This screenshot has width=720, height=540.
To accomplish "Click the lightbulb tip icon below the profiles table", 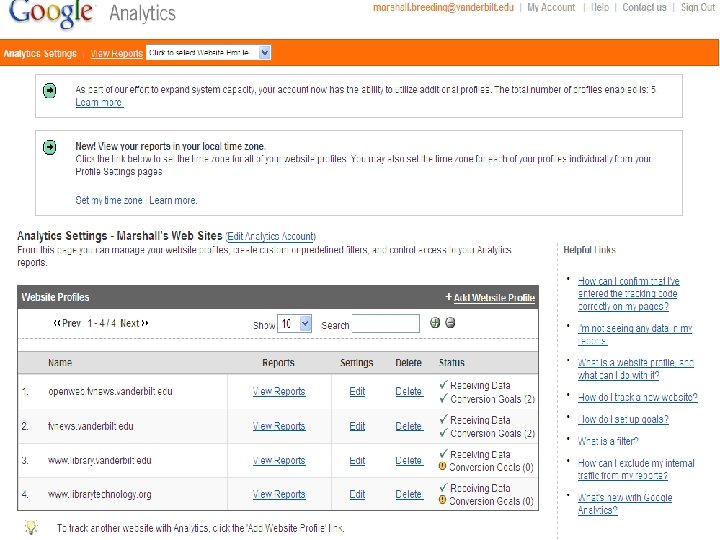I will coord(31,528).
